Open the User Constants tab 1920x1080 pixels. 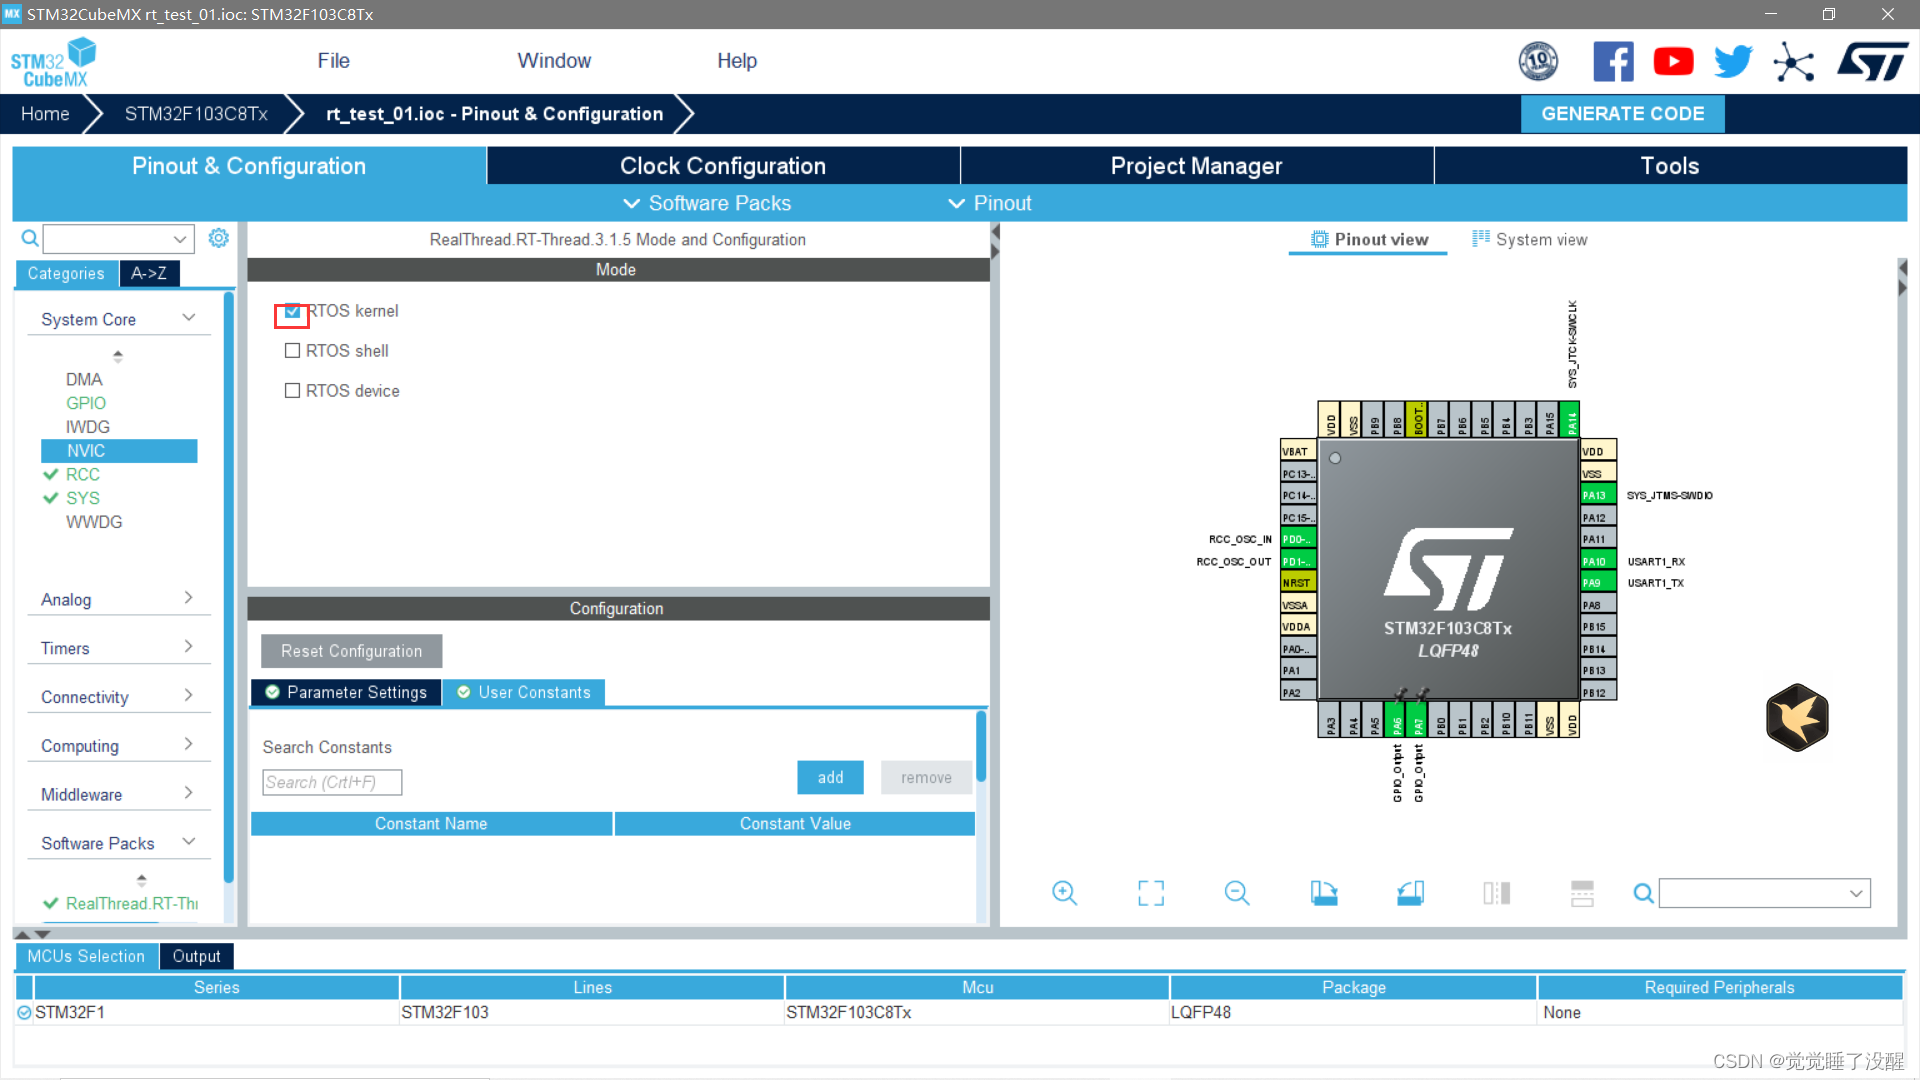tap(524, 692)
